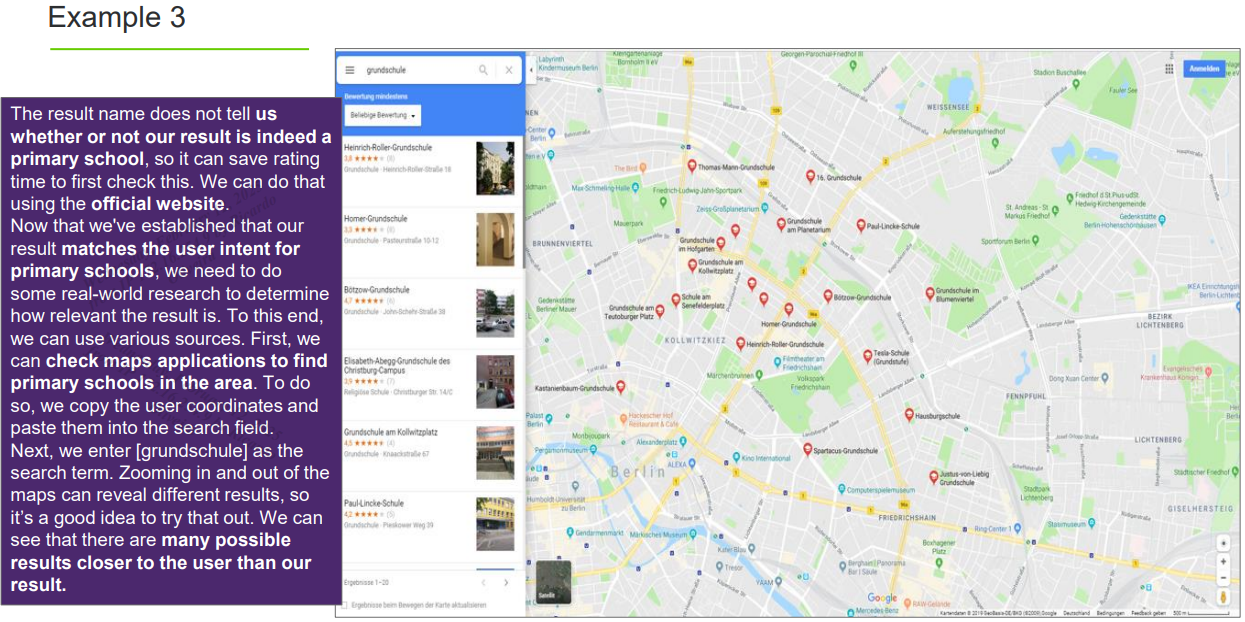Click Grundschule im Blumenviertel map pin
Screen dimensions: 1245x622
point(930,293)
